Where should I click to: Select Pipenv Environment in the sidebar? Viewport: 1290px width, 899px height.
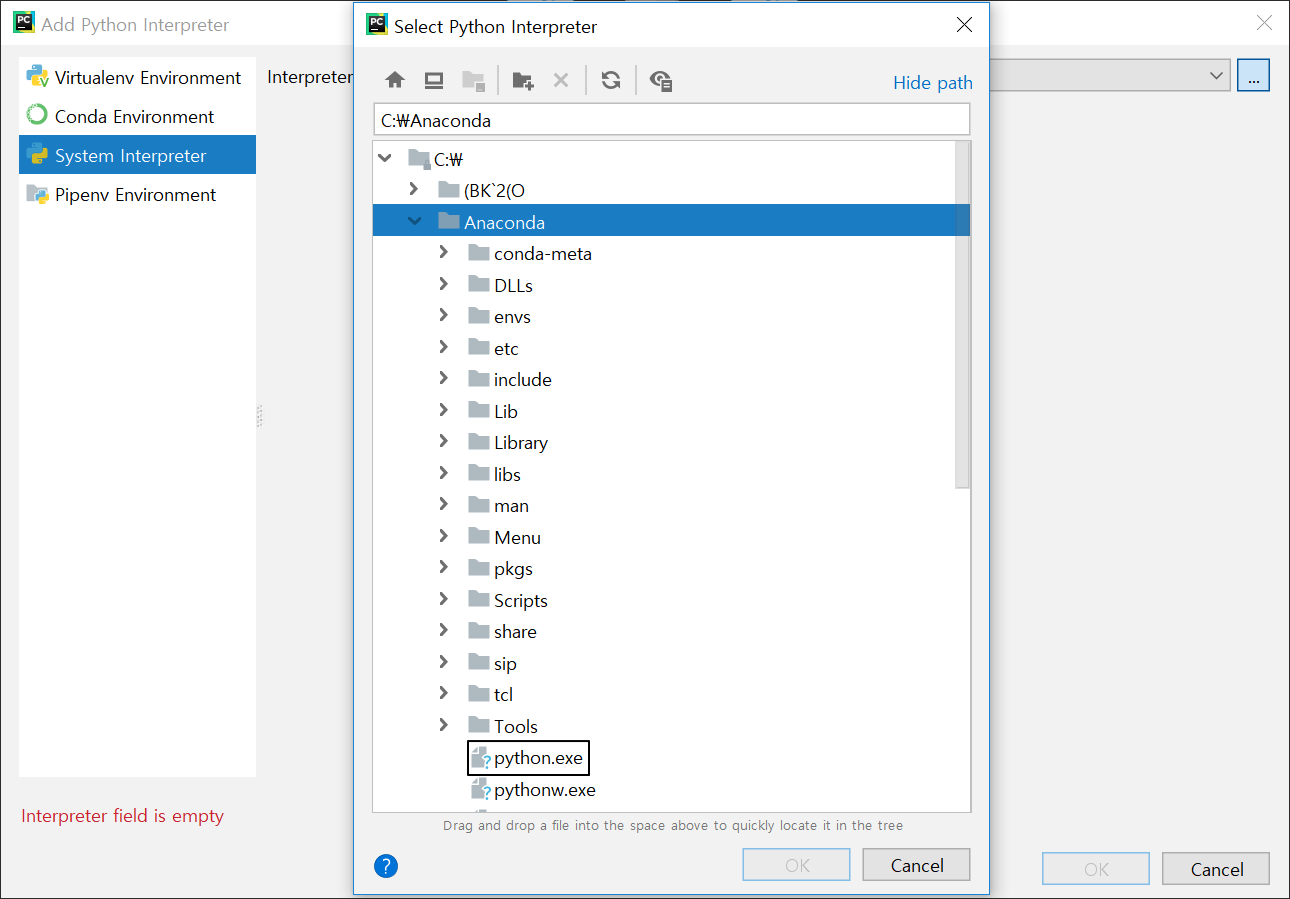click(x=137, y=194)
